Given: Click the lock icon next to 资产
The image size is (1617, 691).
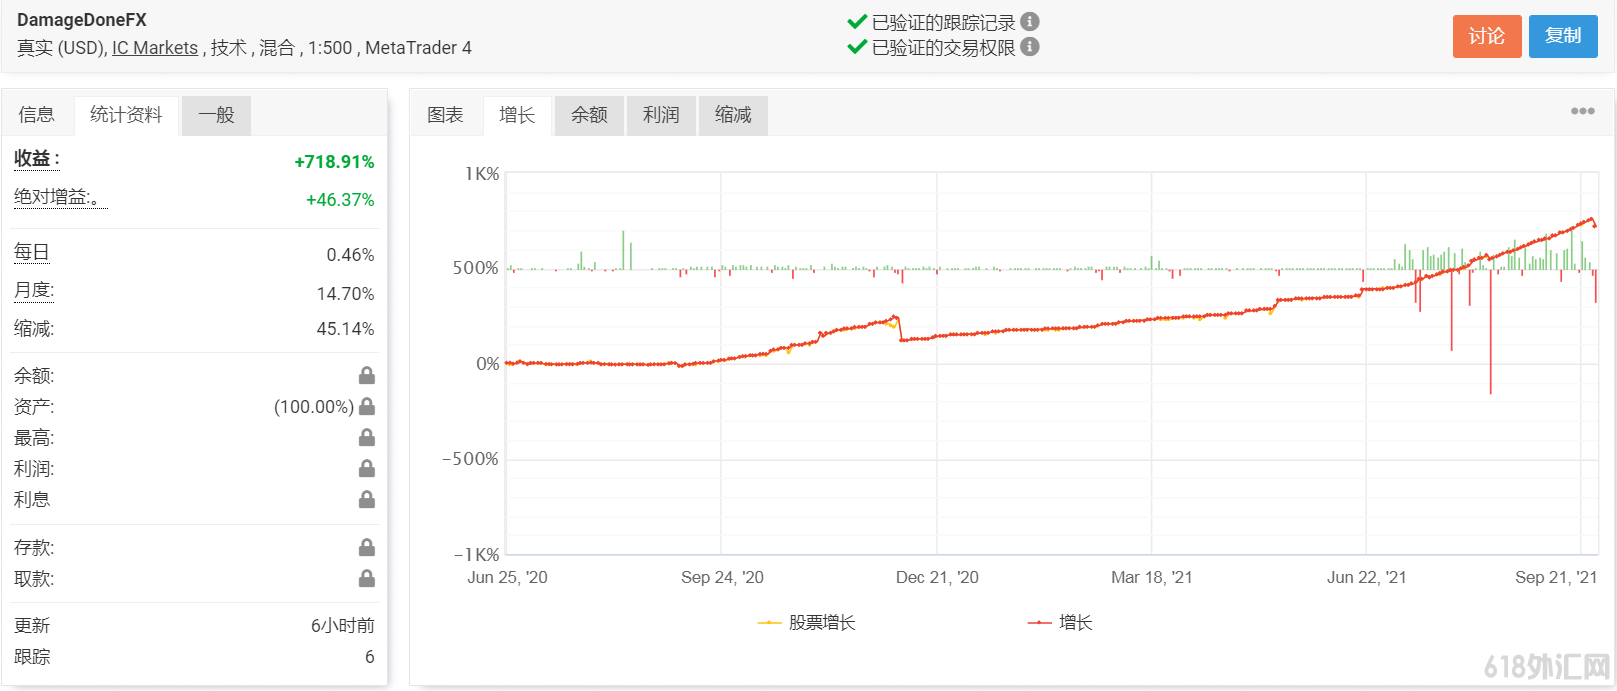Looking at the screenshot, I should 367,407.
